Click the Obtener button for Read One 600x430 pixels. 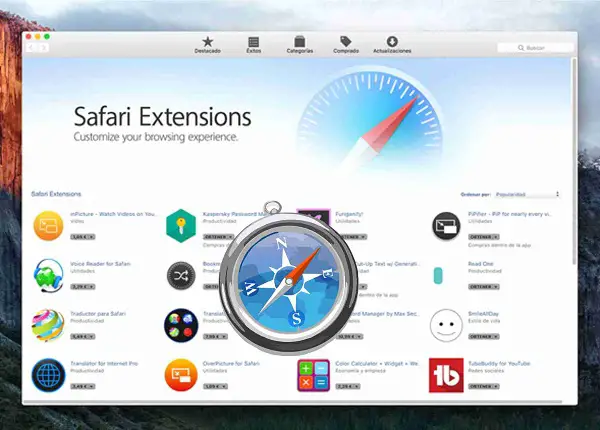pyautogui.click(x=484, y=287)
